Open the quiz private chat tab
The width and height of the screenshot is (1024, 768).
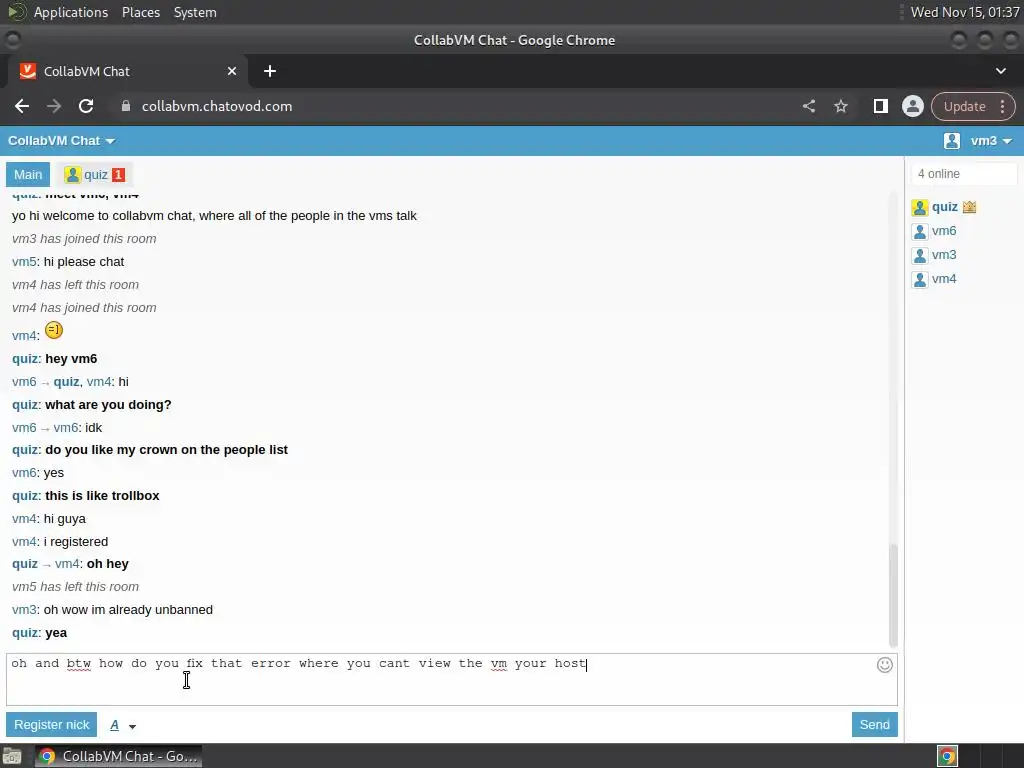[x=95, y=174]
